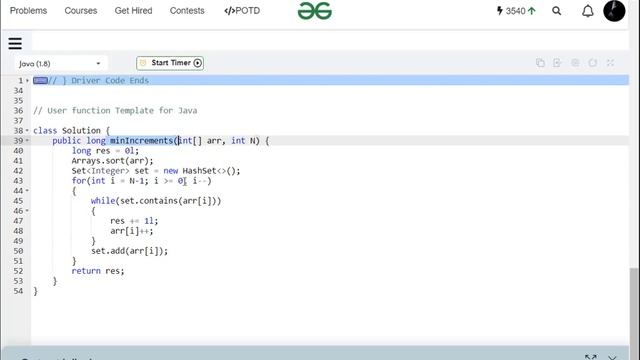
Task: Enter fullscreen editor mode
Action: click(610, 63)
